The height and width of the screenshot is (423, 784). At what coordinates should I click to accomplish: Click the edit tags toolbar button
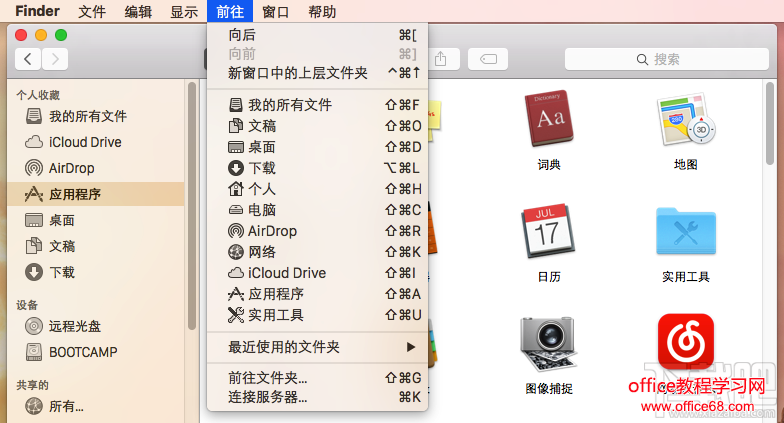point(488,59)
